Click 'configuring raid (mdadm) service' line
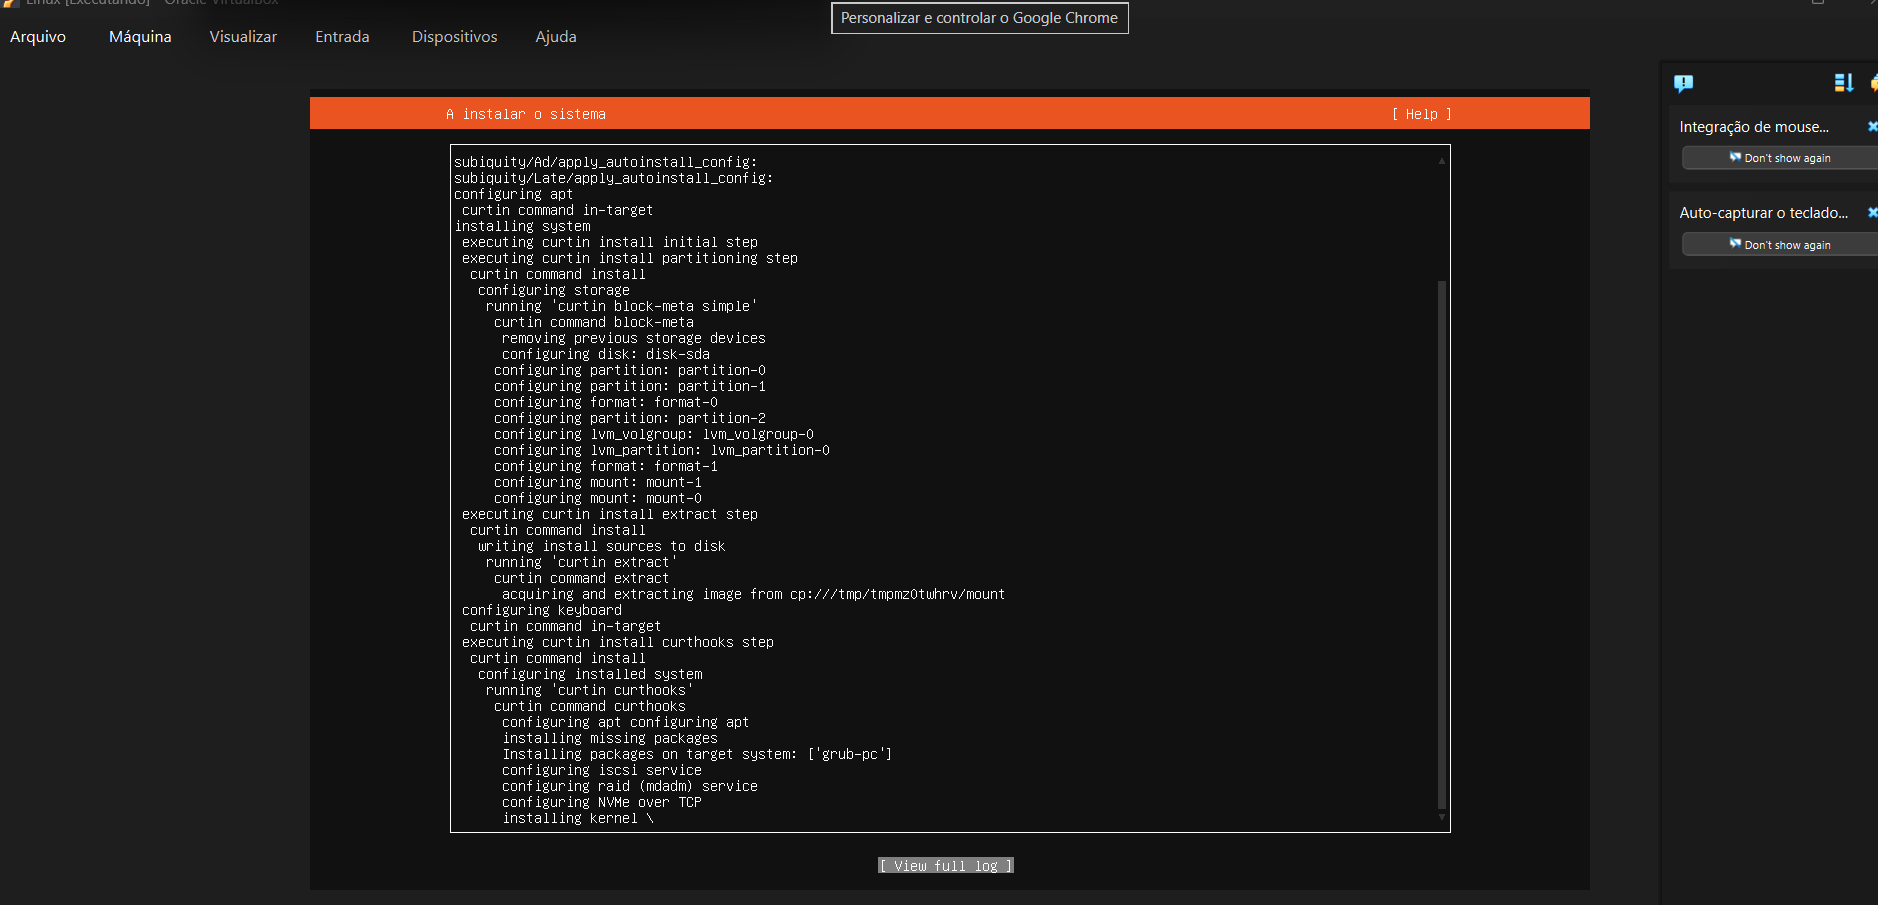The height and width of the screenshot is (905, 1878). point(630,786)
